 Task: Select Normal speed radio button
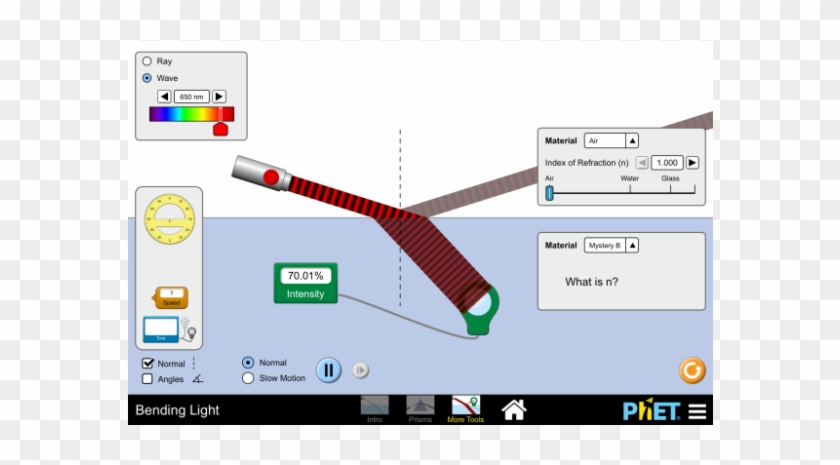point(248,363)
